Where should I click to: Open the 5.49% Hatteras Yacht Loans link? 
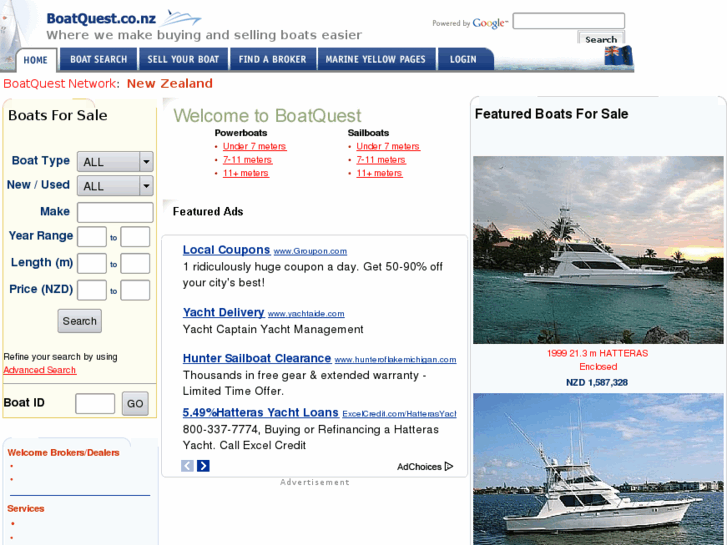coord(261,412)
